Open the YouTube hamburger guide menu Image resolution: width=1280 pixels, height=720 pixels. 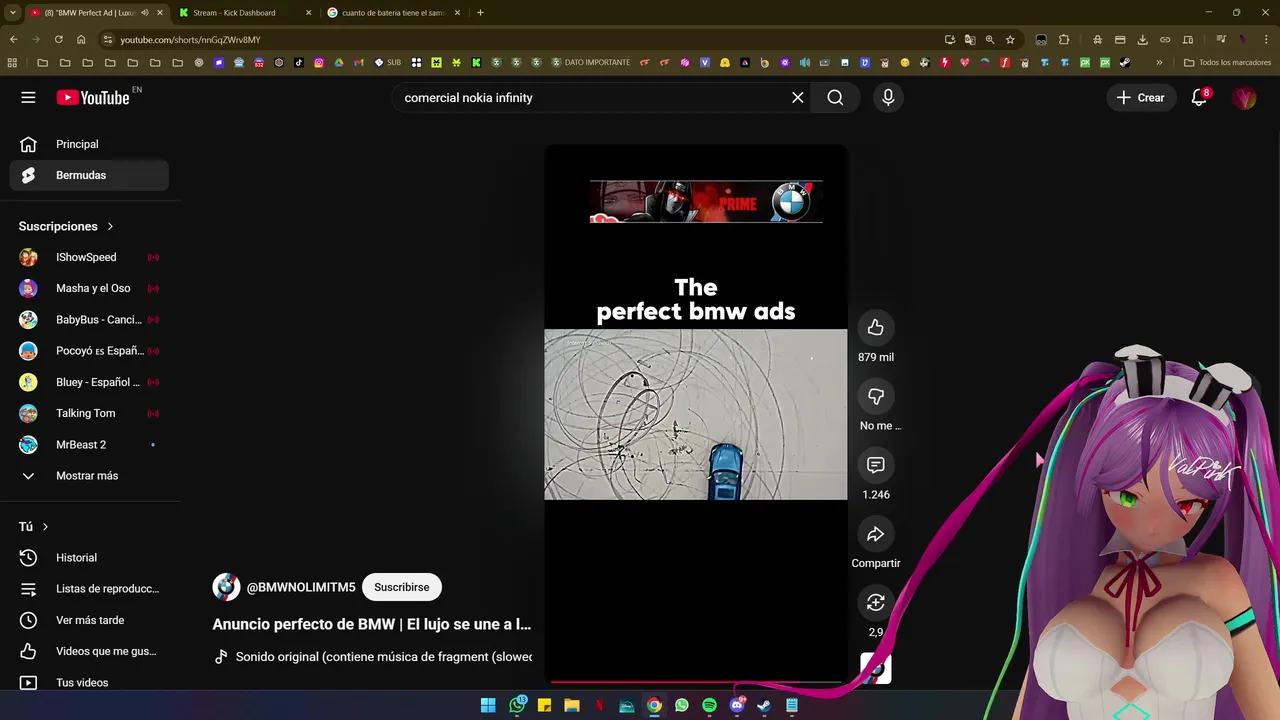click(28, 97)
